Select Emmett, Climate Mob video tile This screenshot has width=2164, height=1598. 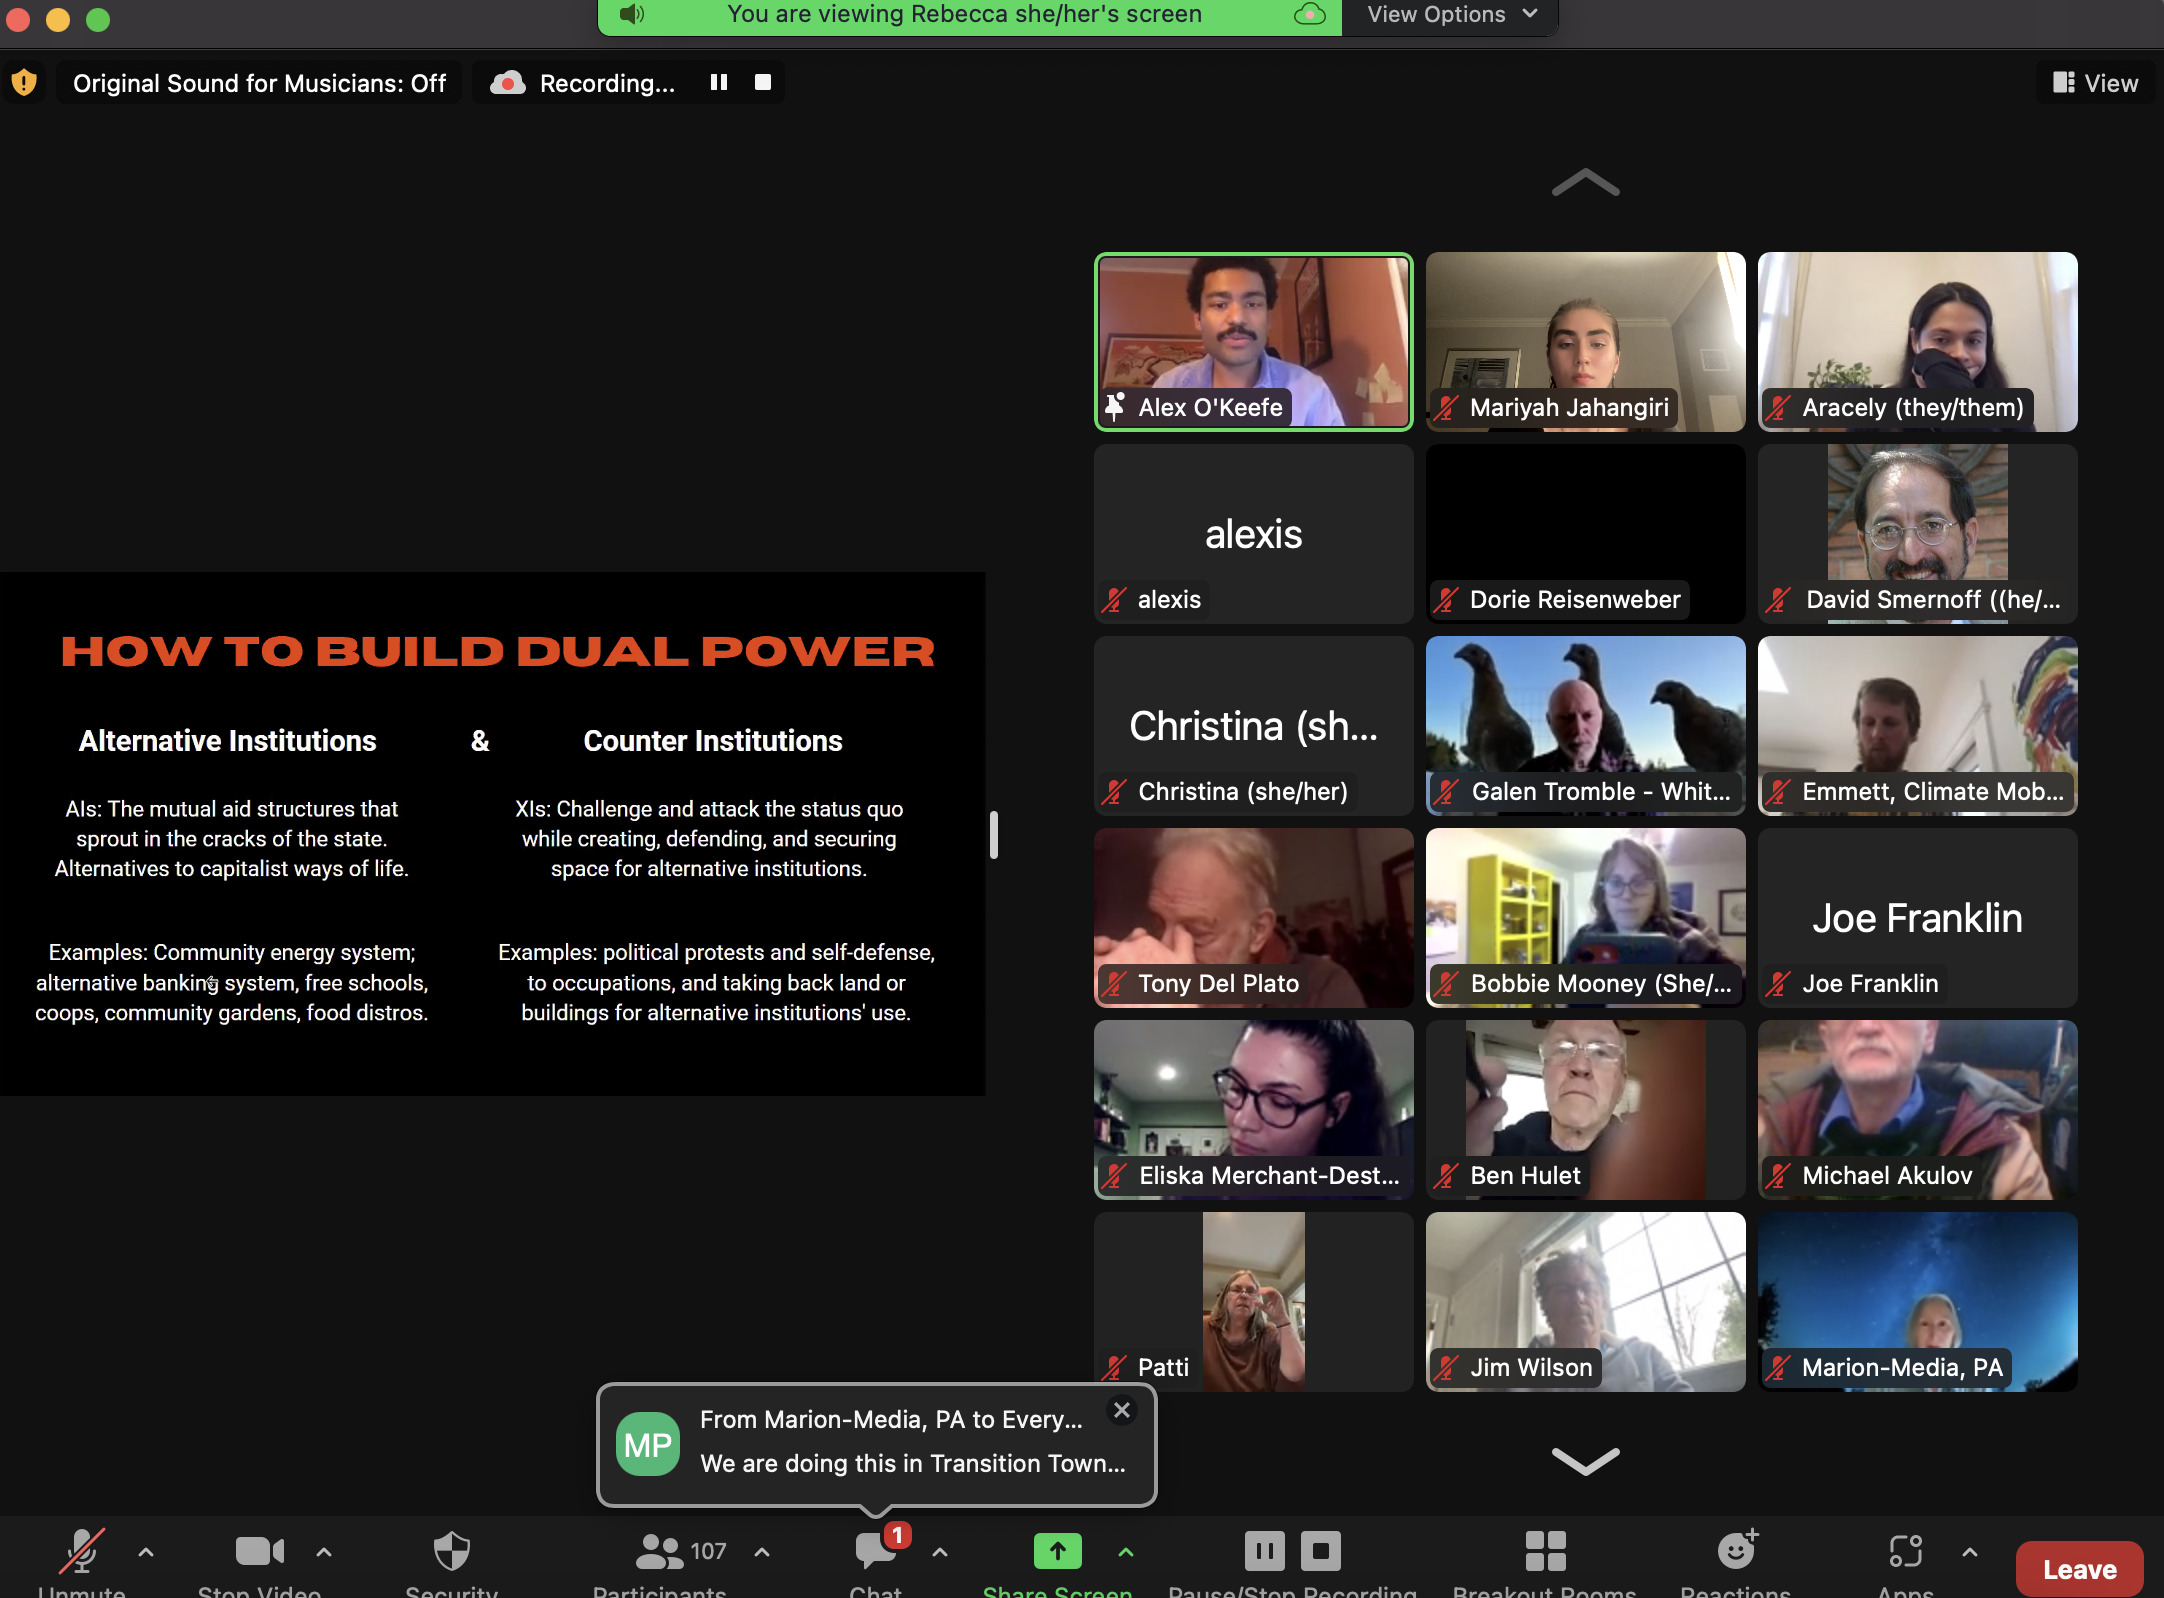click(x=1918, y=726)
